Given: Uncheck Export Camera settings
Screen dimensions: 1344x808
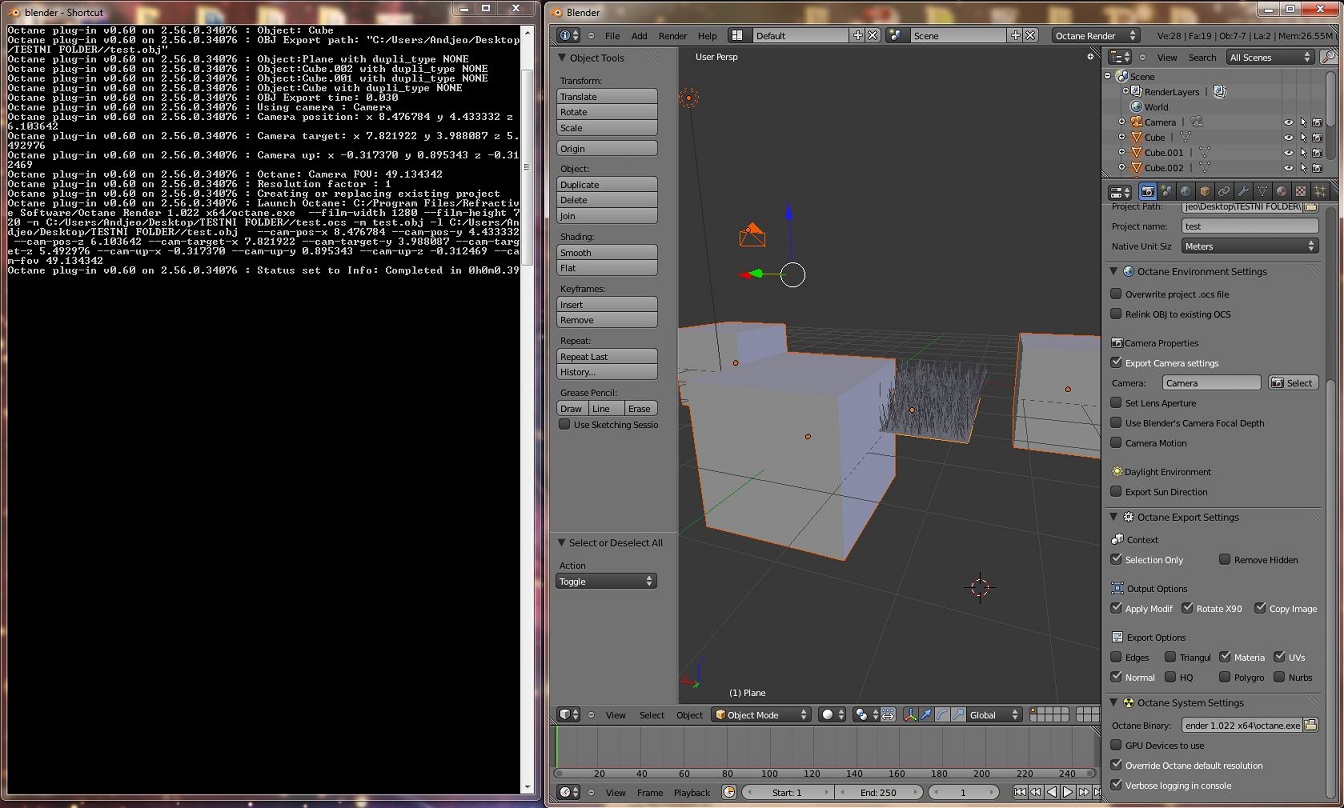Looking at the screenshot, I should (x=1116, y=363).
